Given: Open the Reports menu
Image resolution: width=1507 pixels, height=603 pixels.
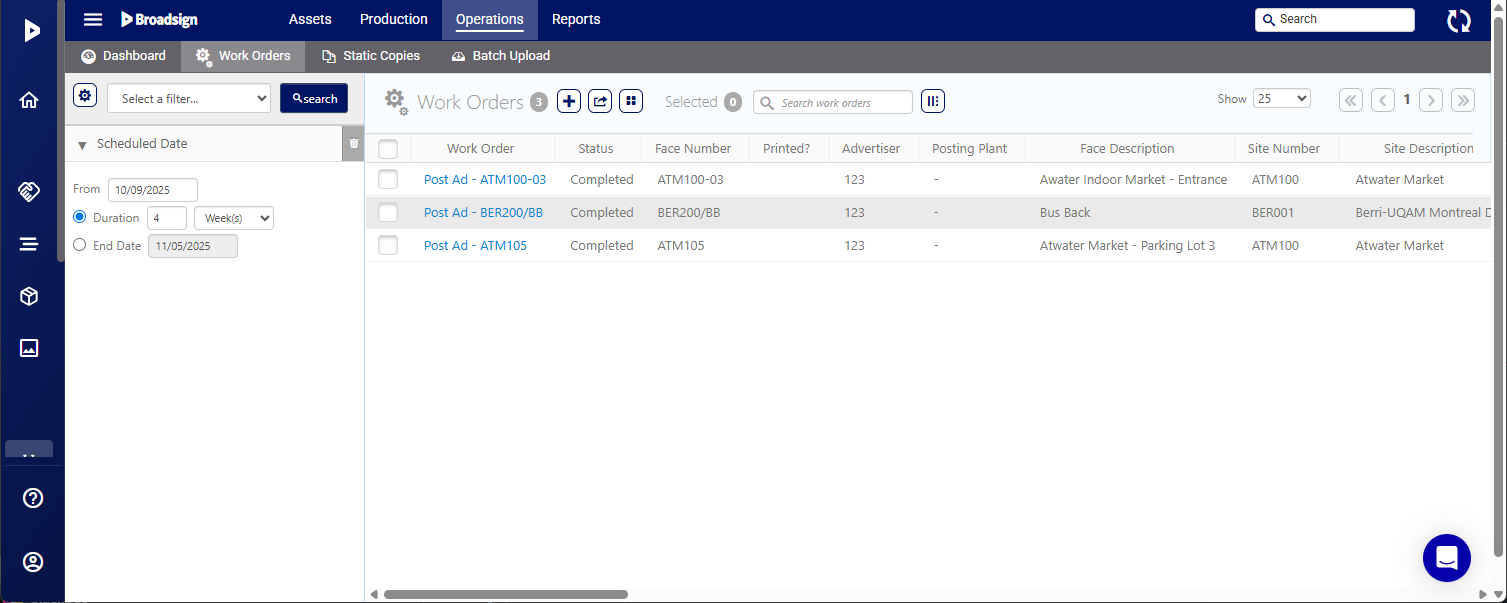Looking at the screenshot, I should click(576, 20).
